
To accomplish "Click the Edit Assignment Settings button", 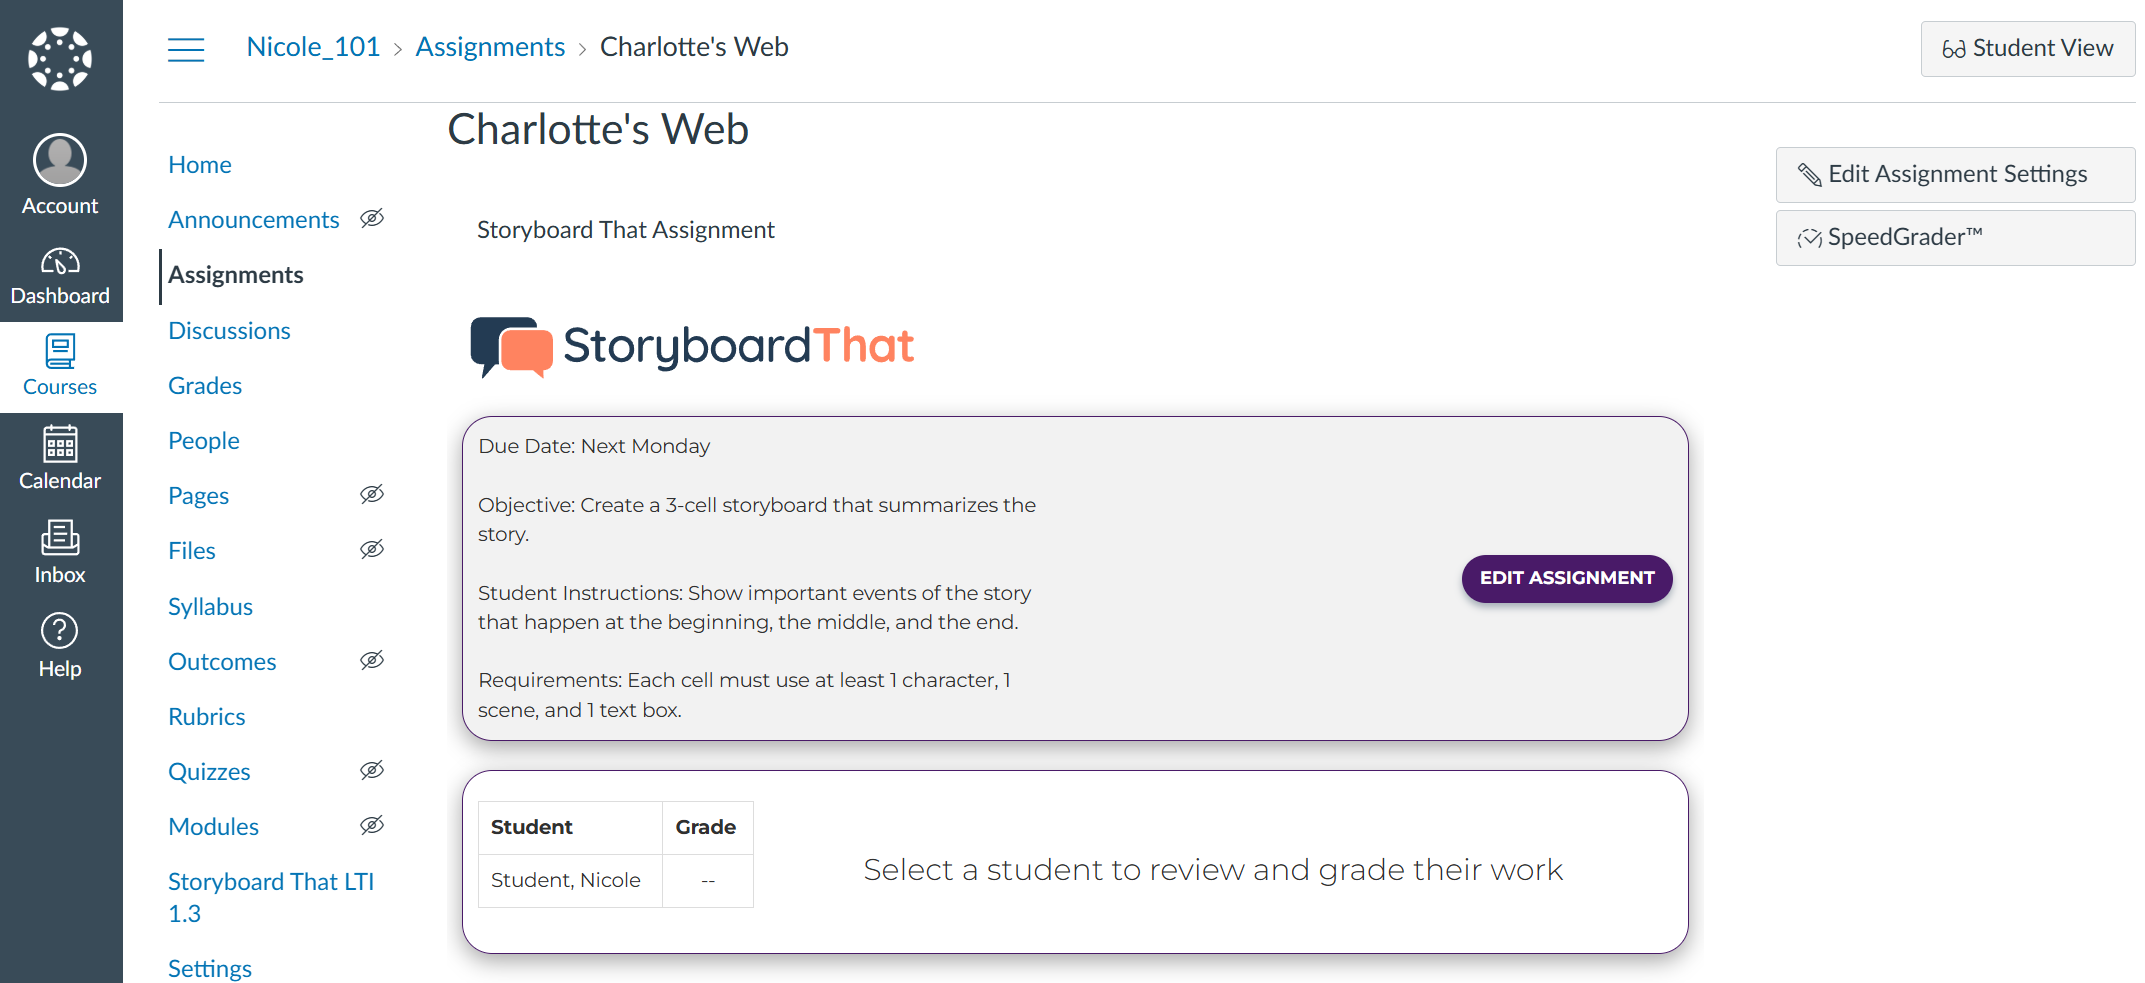I will 1955,175.
